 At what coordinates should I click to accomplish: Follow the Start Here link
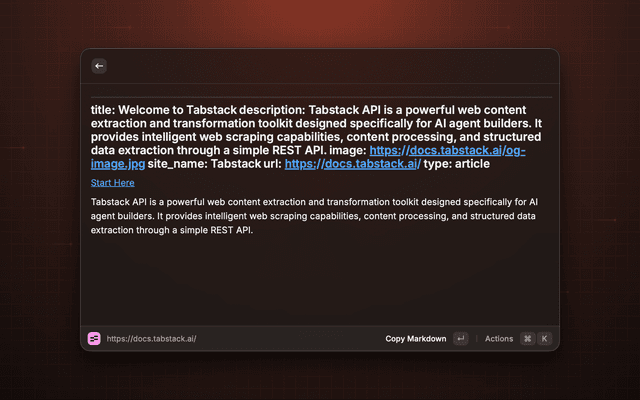pos(113,183)
